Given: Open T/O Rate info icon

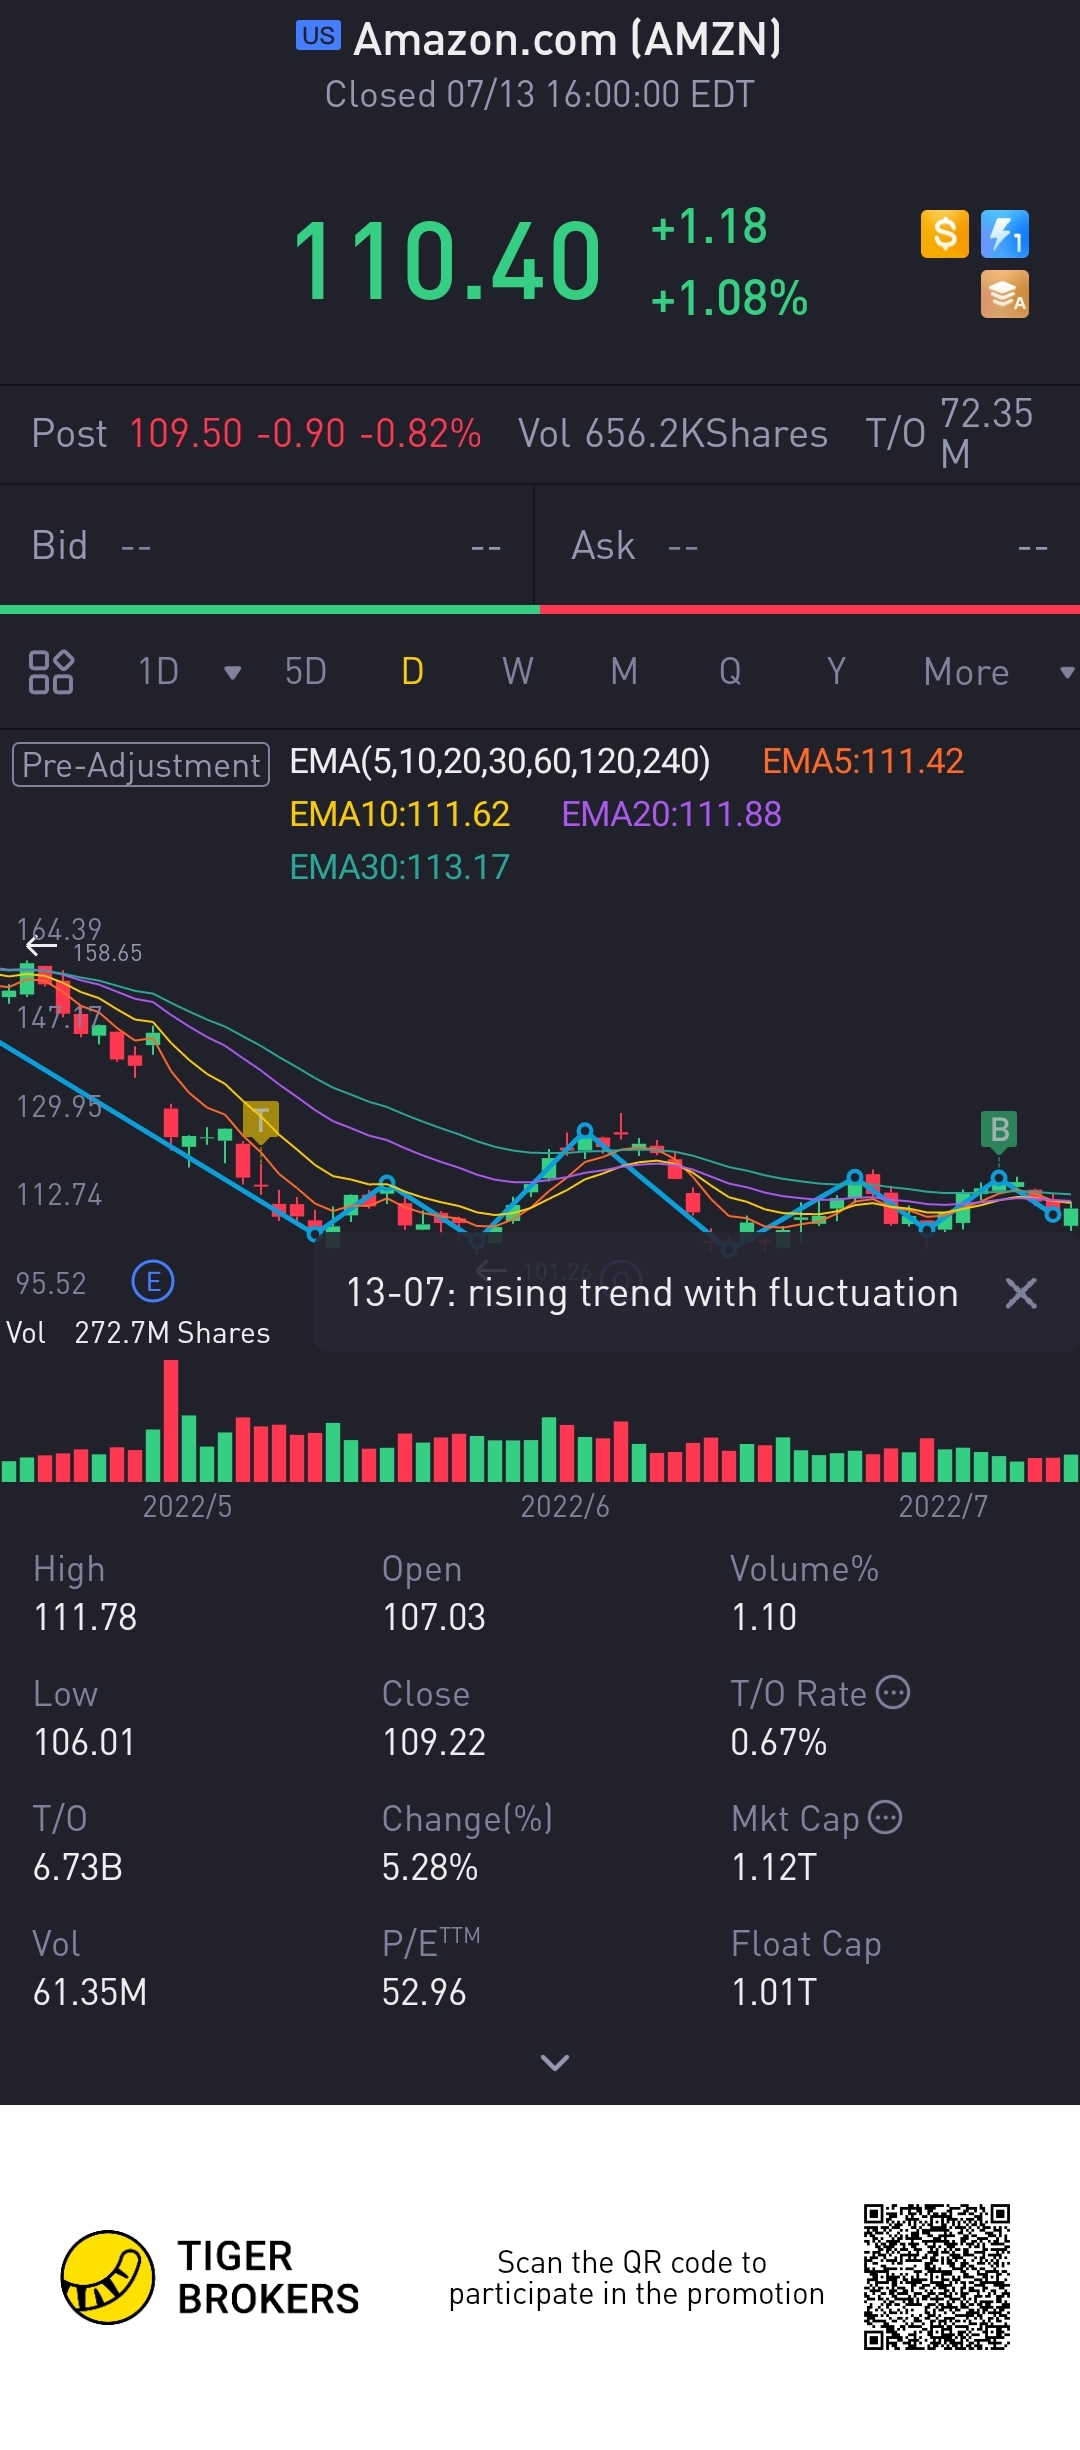Looking at the screenshot, I should [893, 1692].
